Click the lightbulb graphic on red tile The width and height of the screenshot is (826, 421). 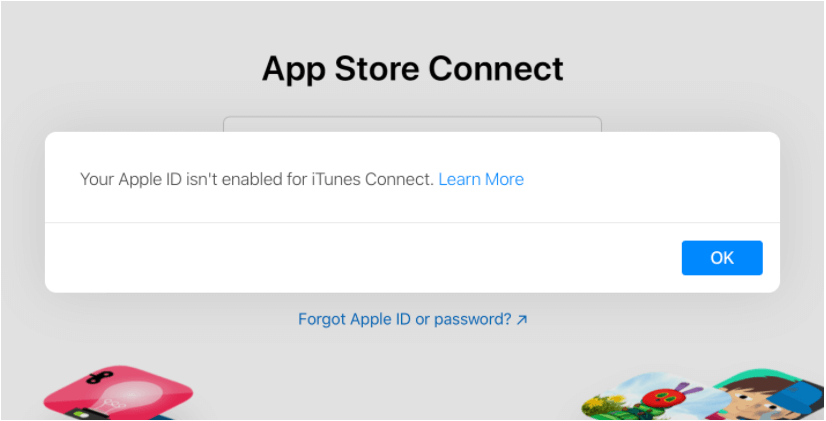pos(126,399)
